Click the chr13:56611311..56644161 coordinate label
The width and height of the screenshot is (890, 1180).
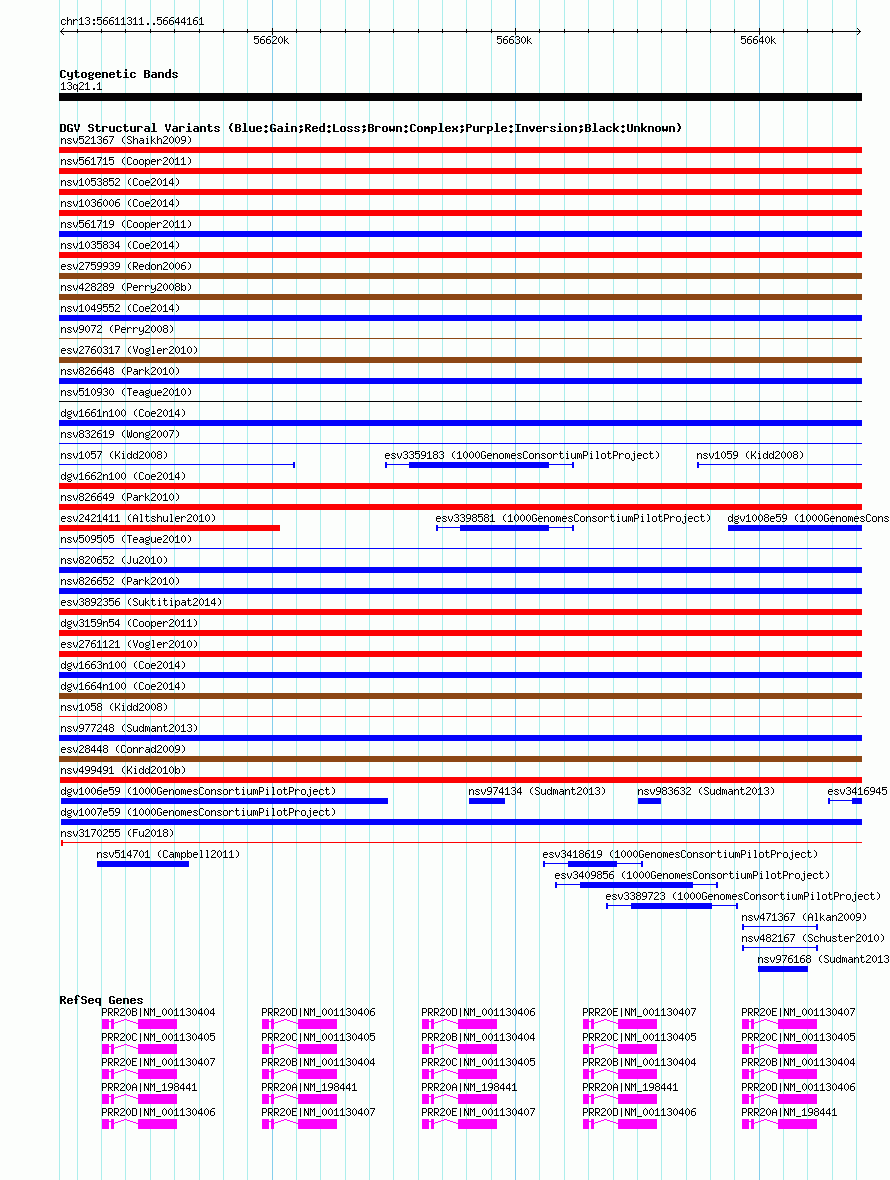132,21
